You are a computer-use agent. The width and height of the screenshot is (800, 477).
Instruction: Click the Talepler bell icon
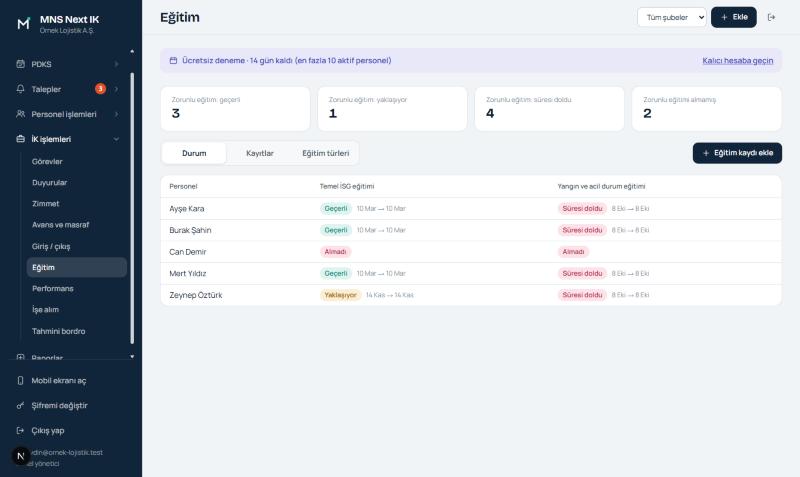pos(20,89)
